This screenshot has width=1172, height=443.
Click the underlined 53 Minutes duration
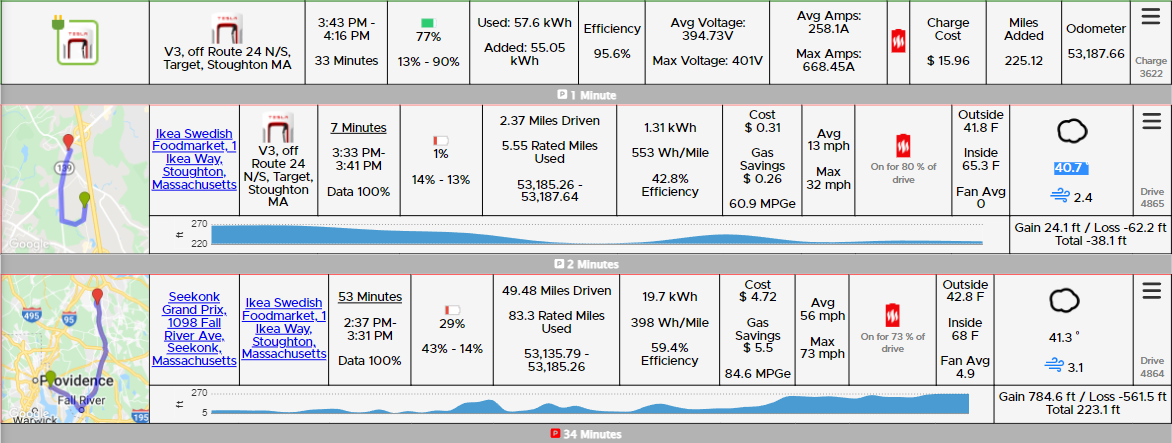(370, 297)
